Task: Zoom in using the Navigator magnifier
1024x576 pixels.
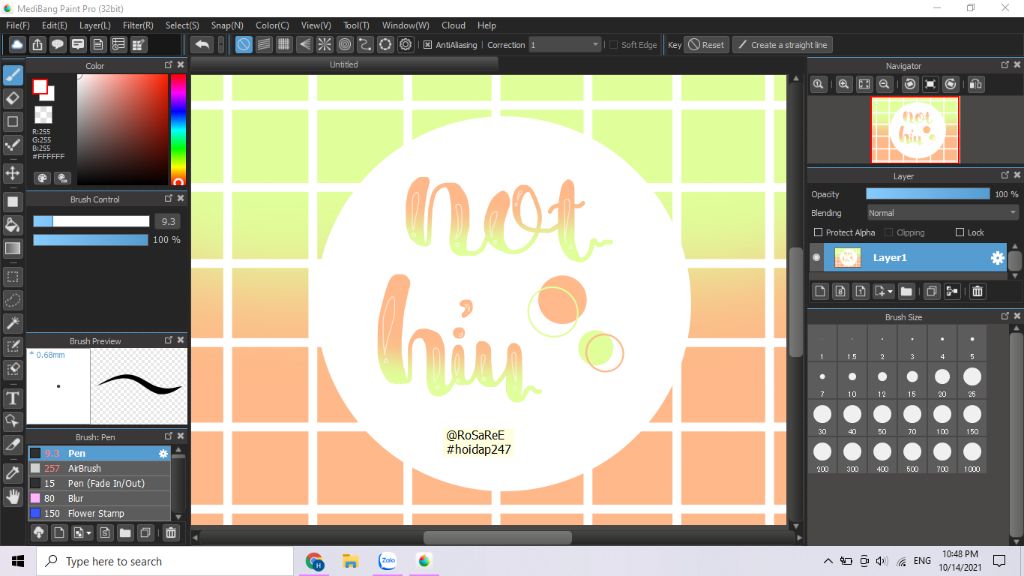Action: click(x=844, y=84)
